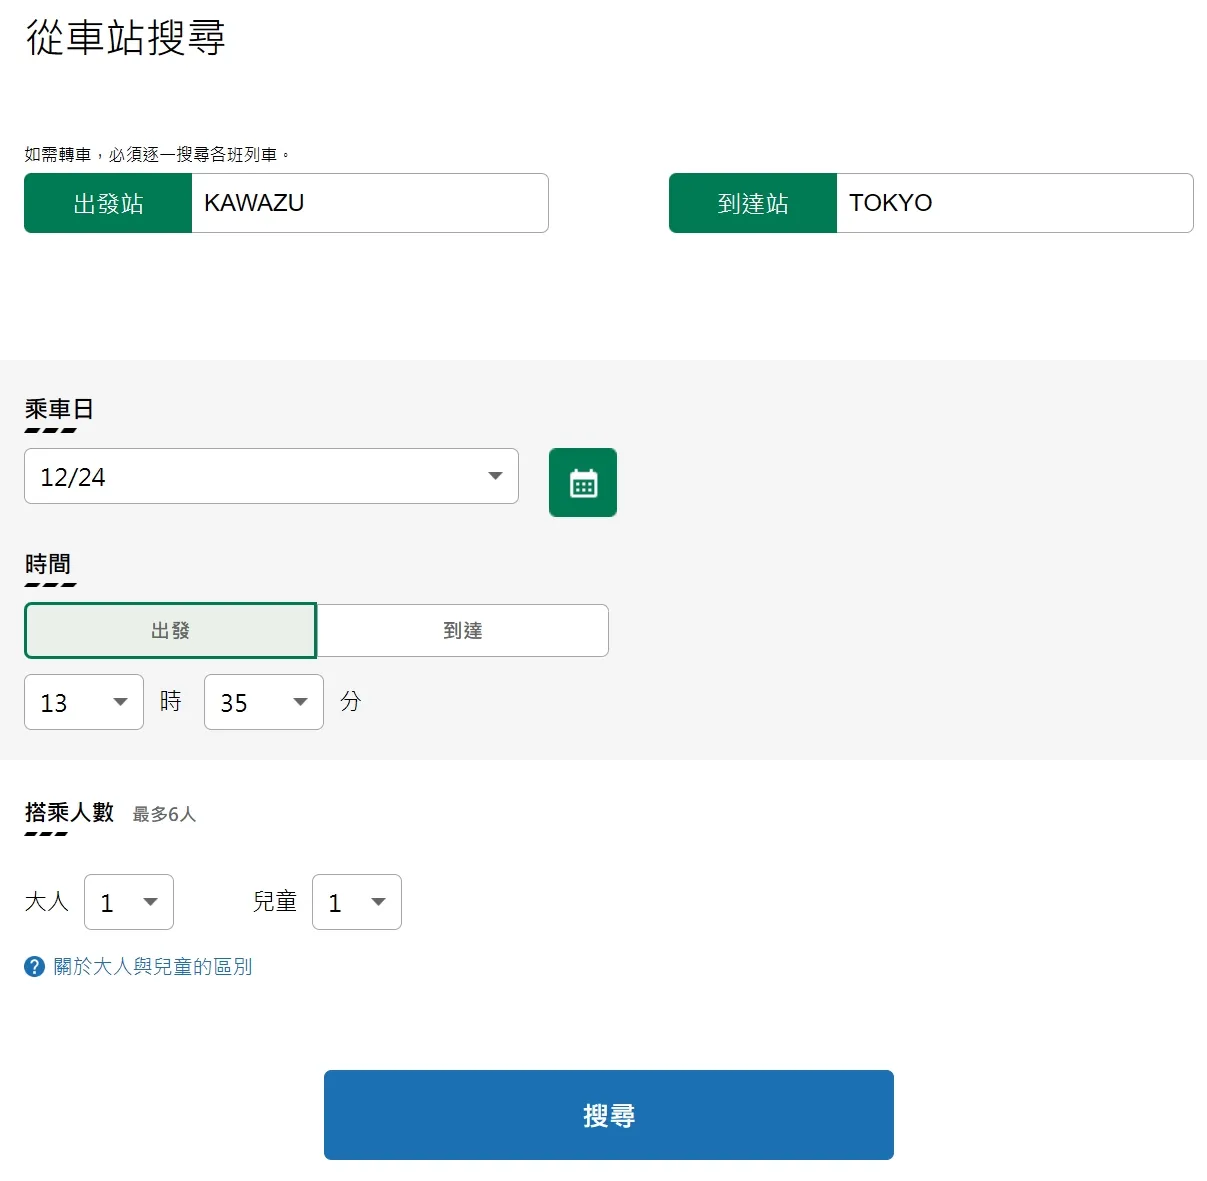This screenshot has width=1207, height=1181.
Task: Click the green 出發站 departure station label
Action: (107, 203)
